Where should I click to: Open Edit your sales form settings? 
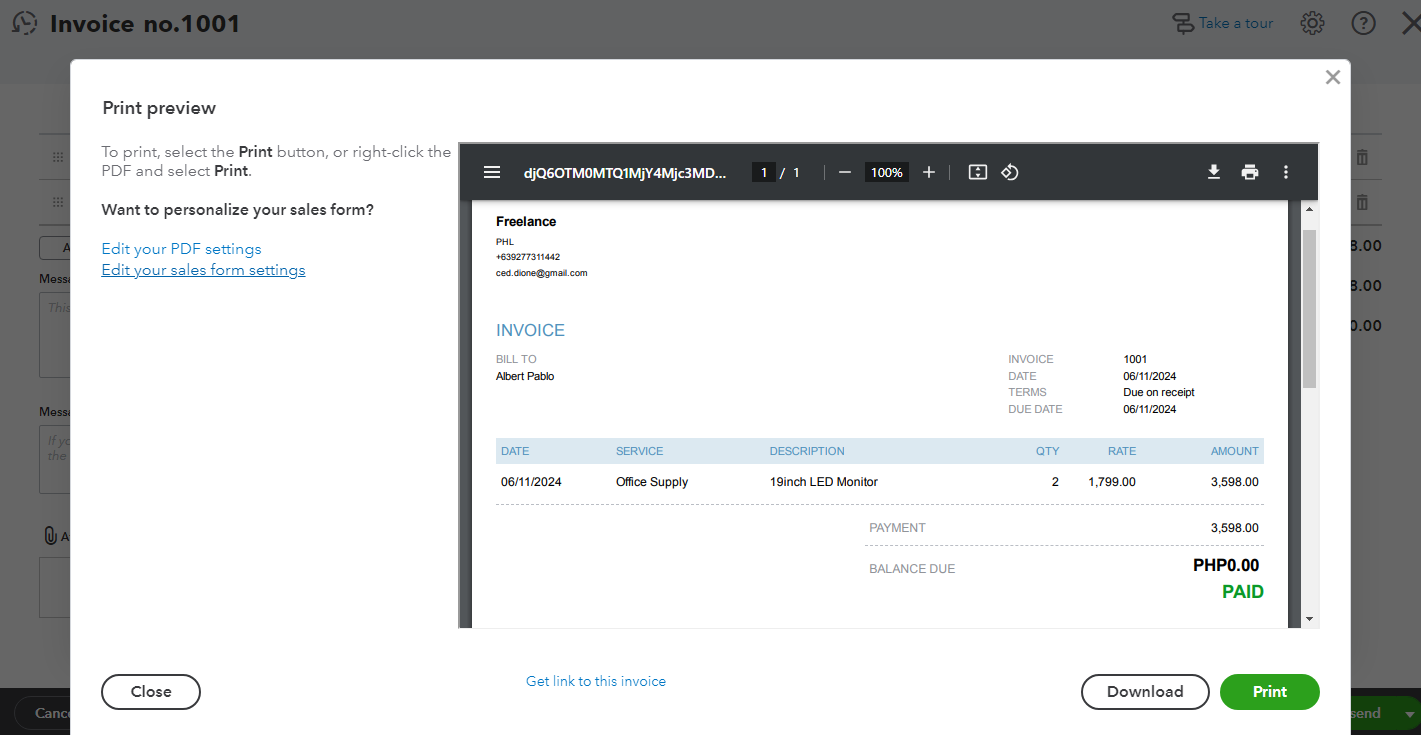click(x=203, y=270)
